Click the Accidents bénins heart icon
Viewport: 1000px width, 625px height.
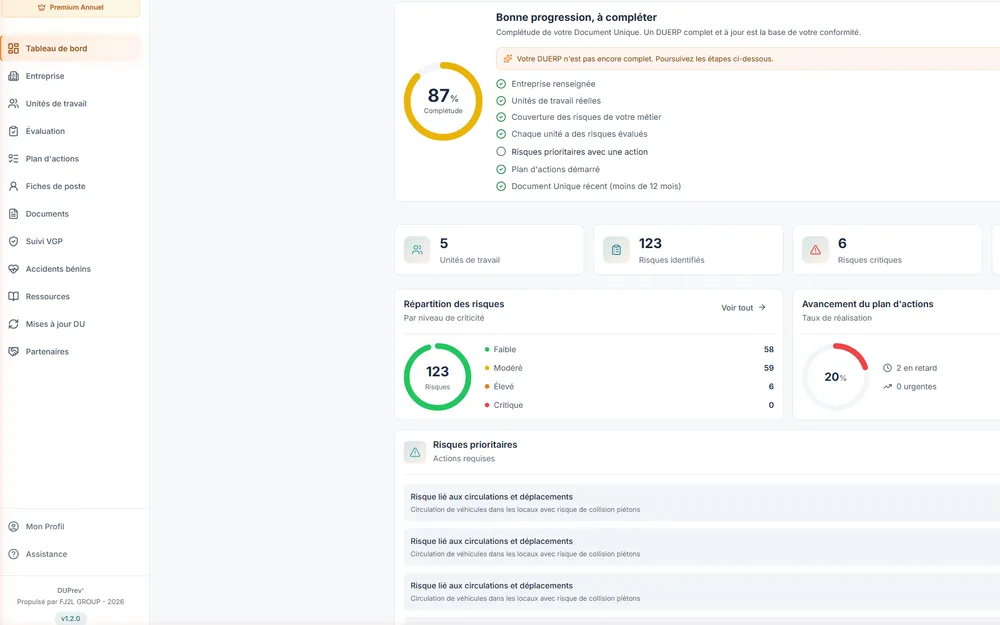pos(13,268)
